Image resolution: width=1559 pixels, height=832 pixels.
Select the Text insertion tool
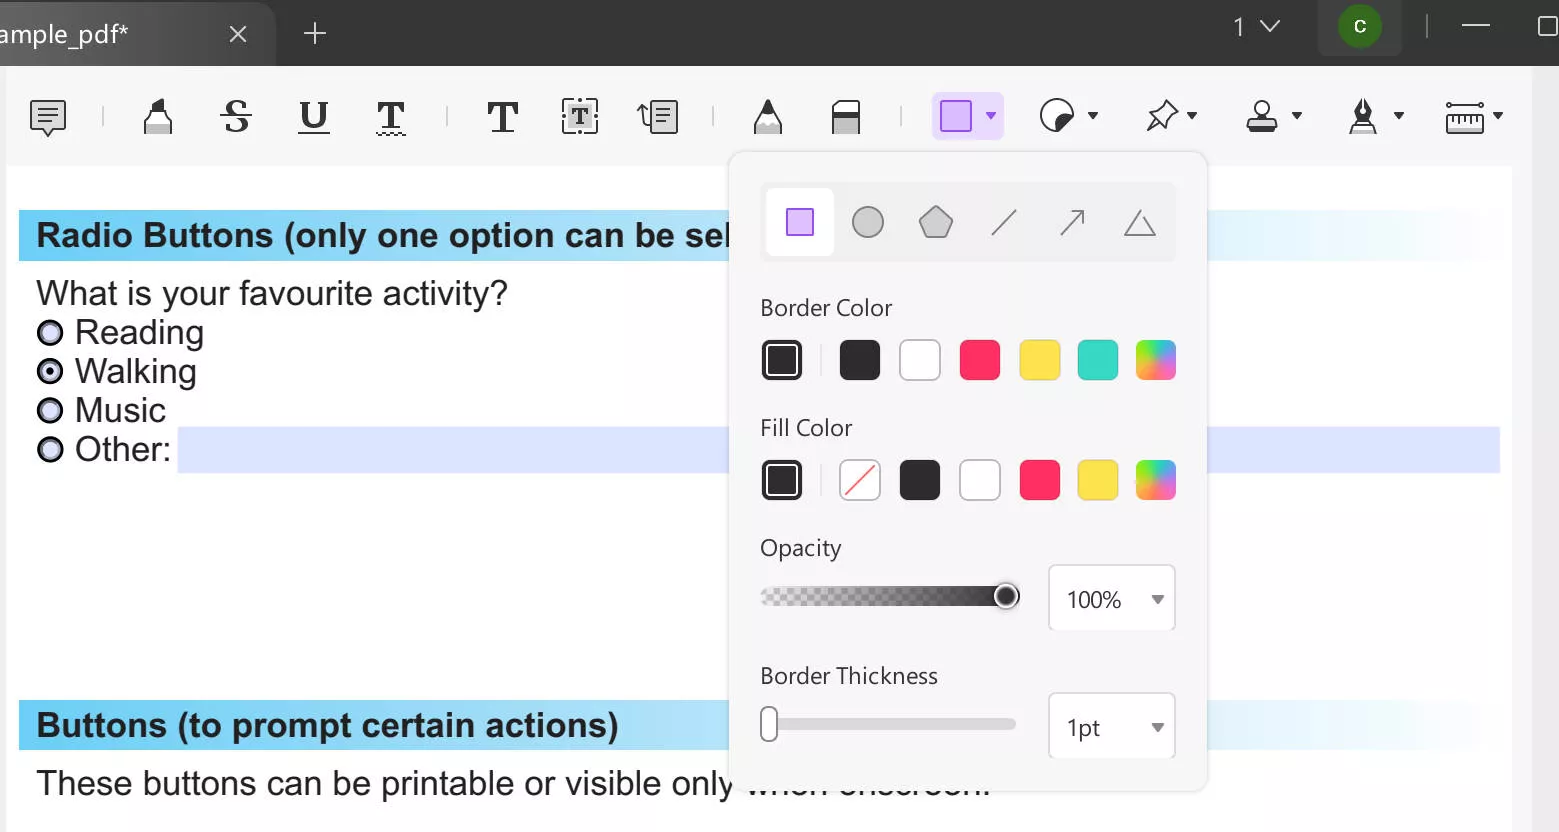tap(502, 117)
